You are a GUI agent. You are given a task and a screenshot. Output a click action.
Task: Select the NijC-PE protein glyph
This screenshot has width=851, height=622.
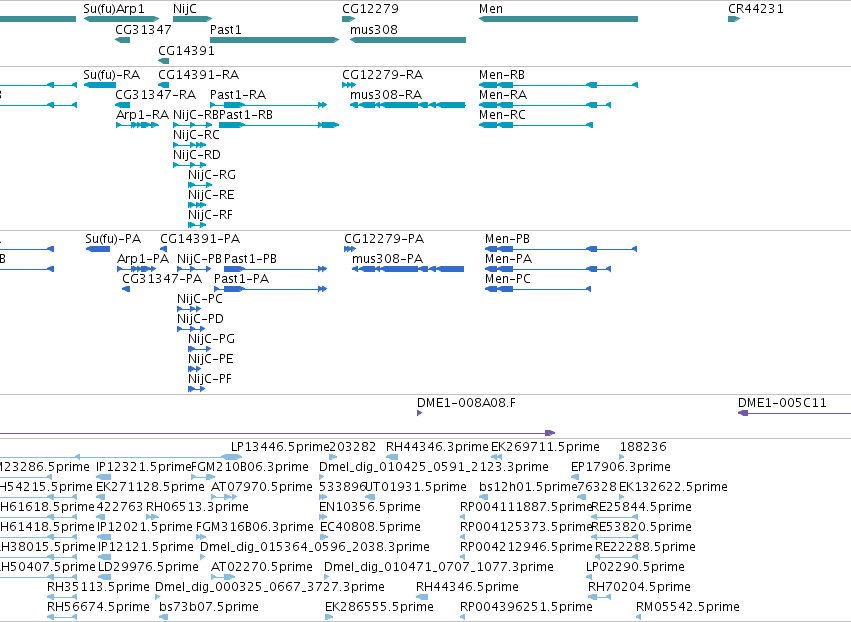pyautogui.click(x=195, y=369)
